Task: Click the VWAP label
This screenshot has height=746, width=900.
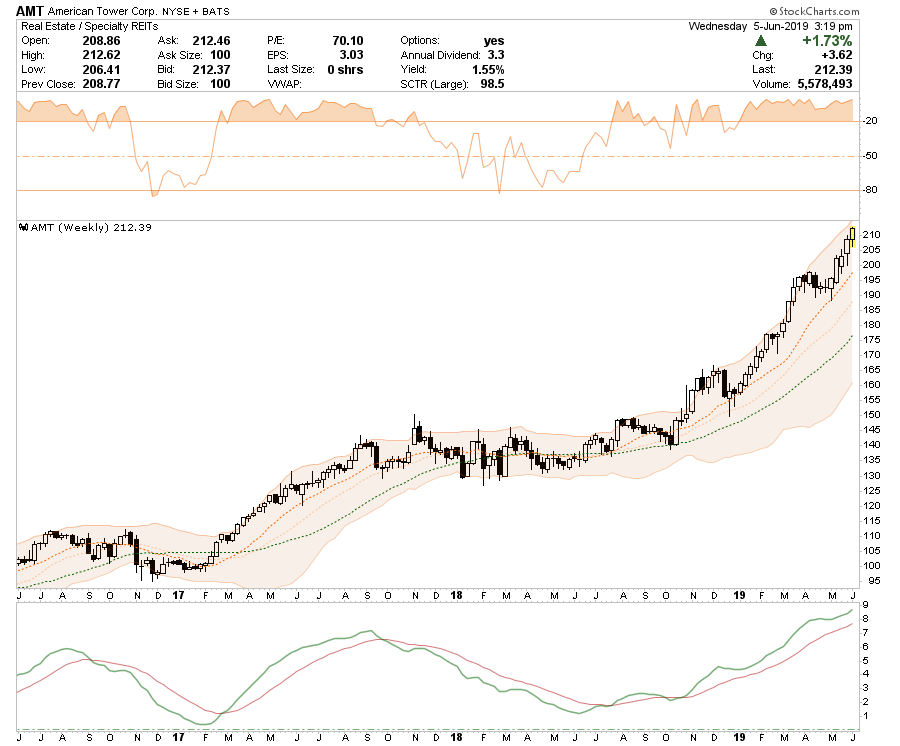Action: tap(284, 84)
